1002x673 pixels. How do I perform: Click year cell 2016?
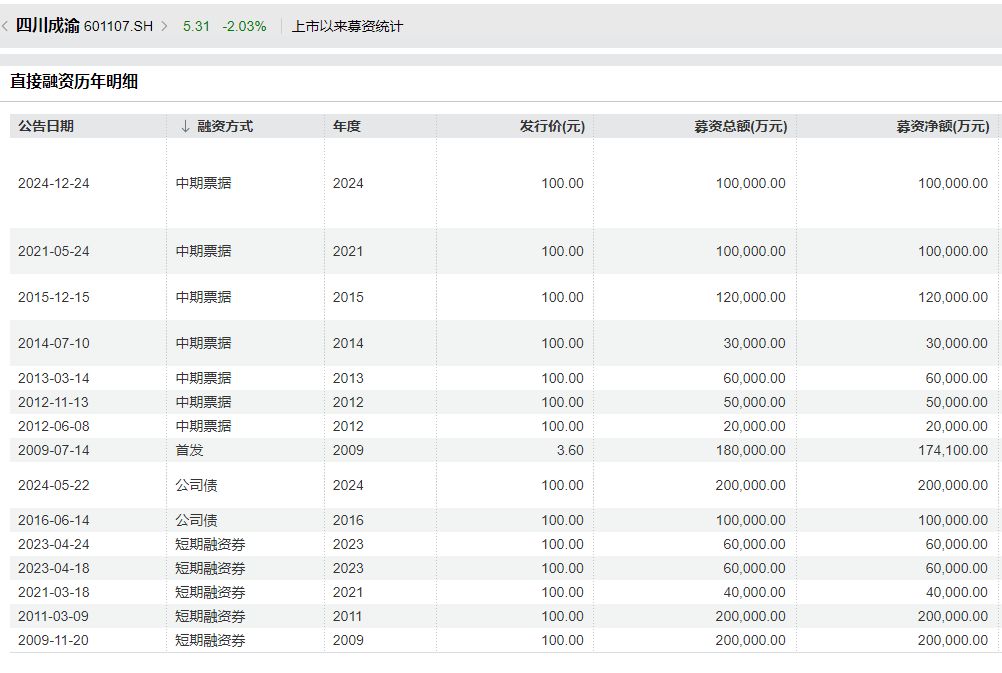[348, 520]
